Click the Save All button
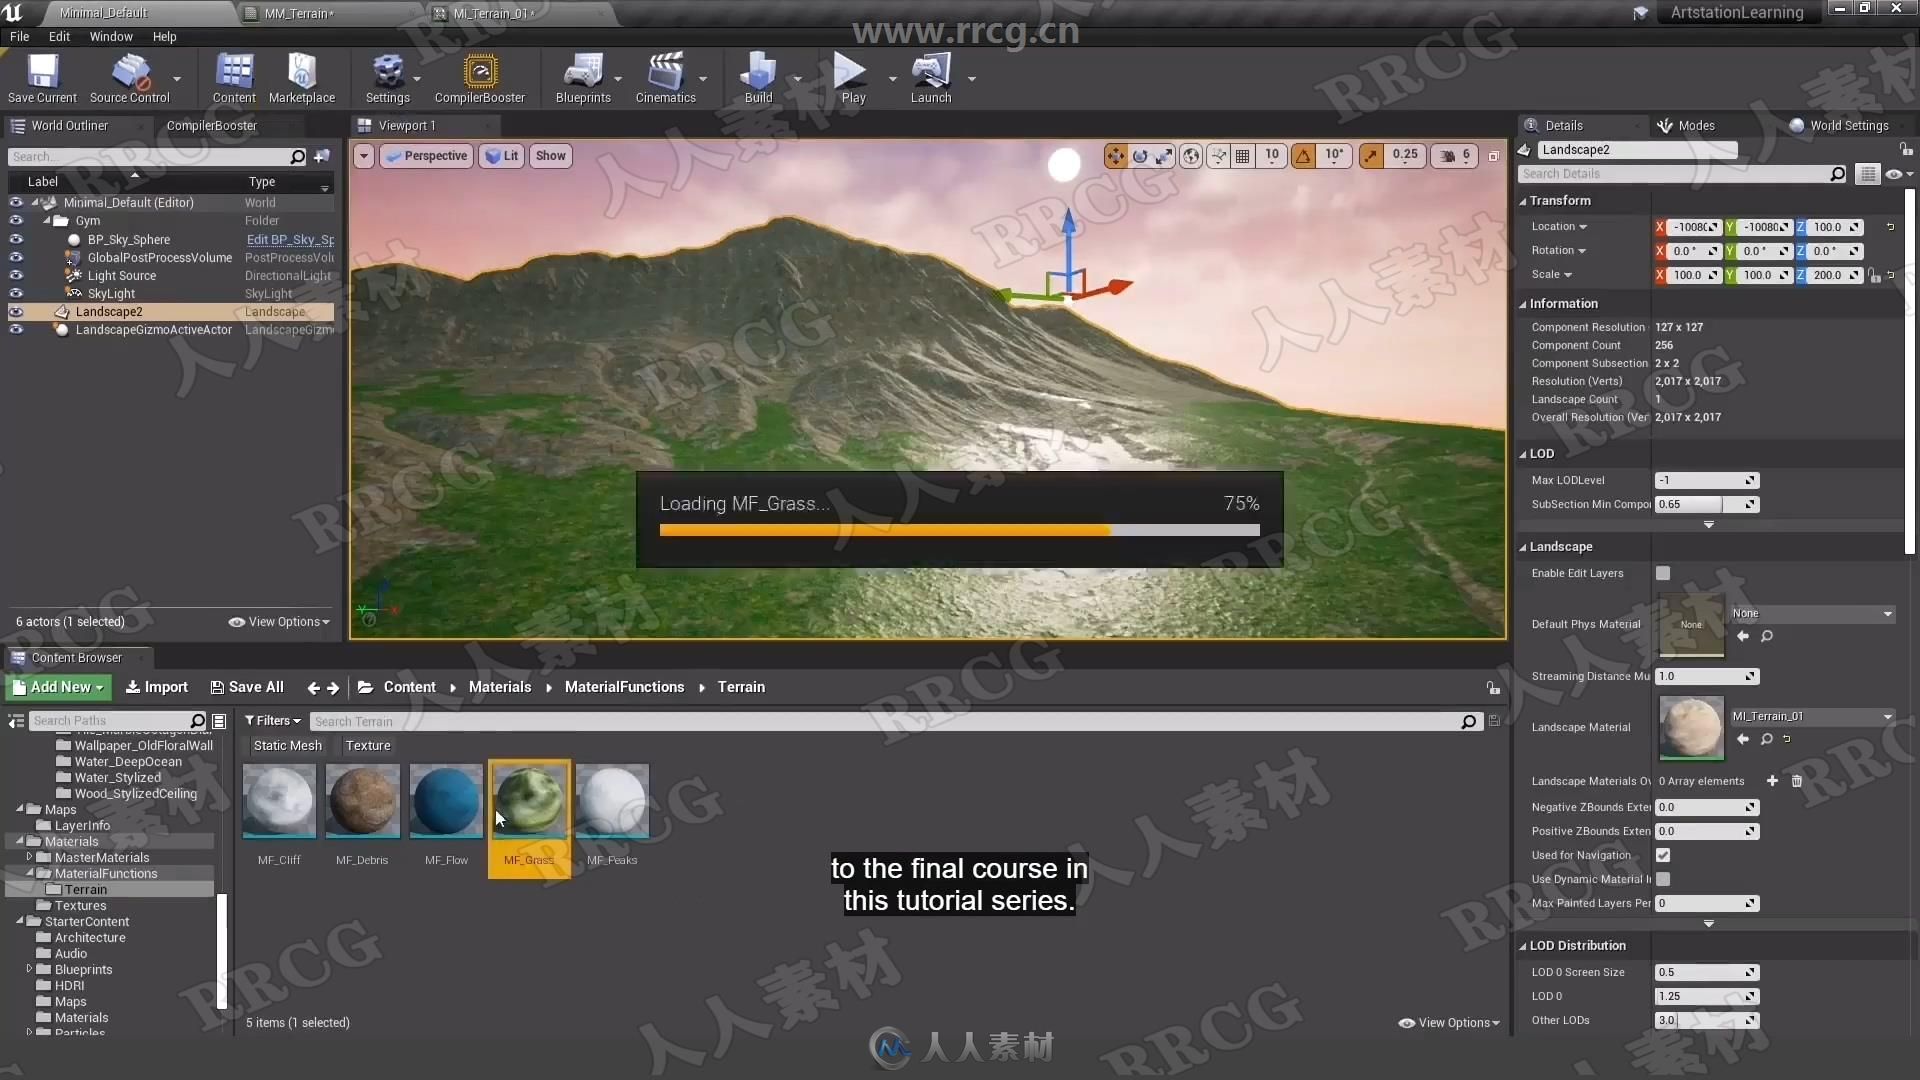The image size is (1920, 1080). [247, 688]
